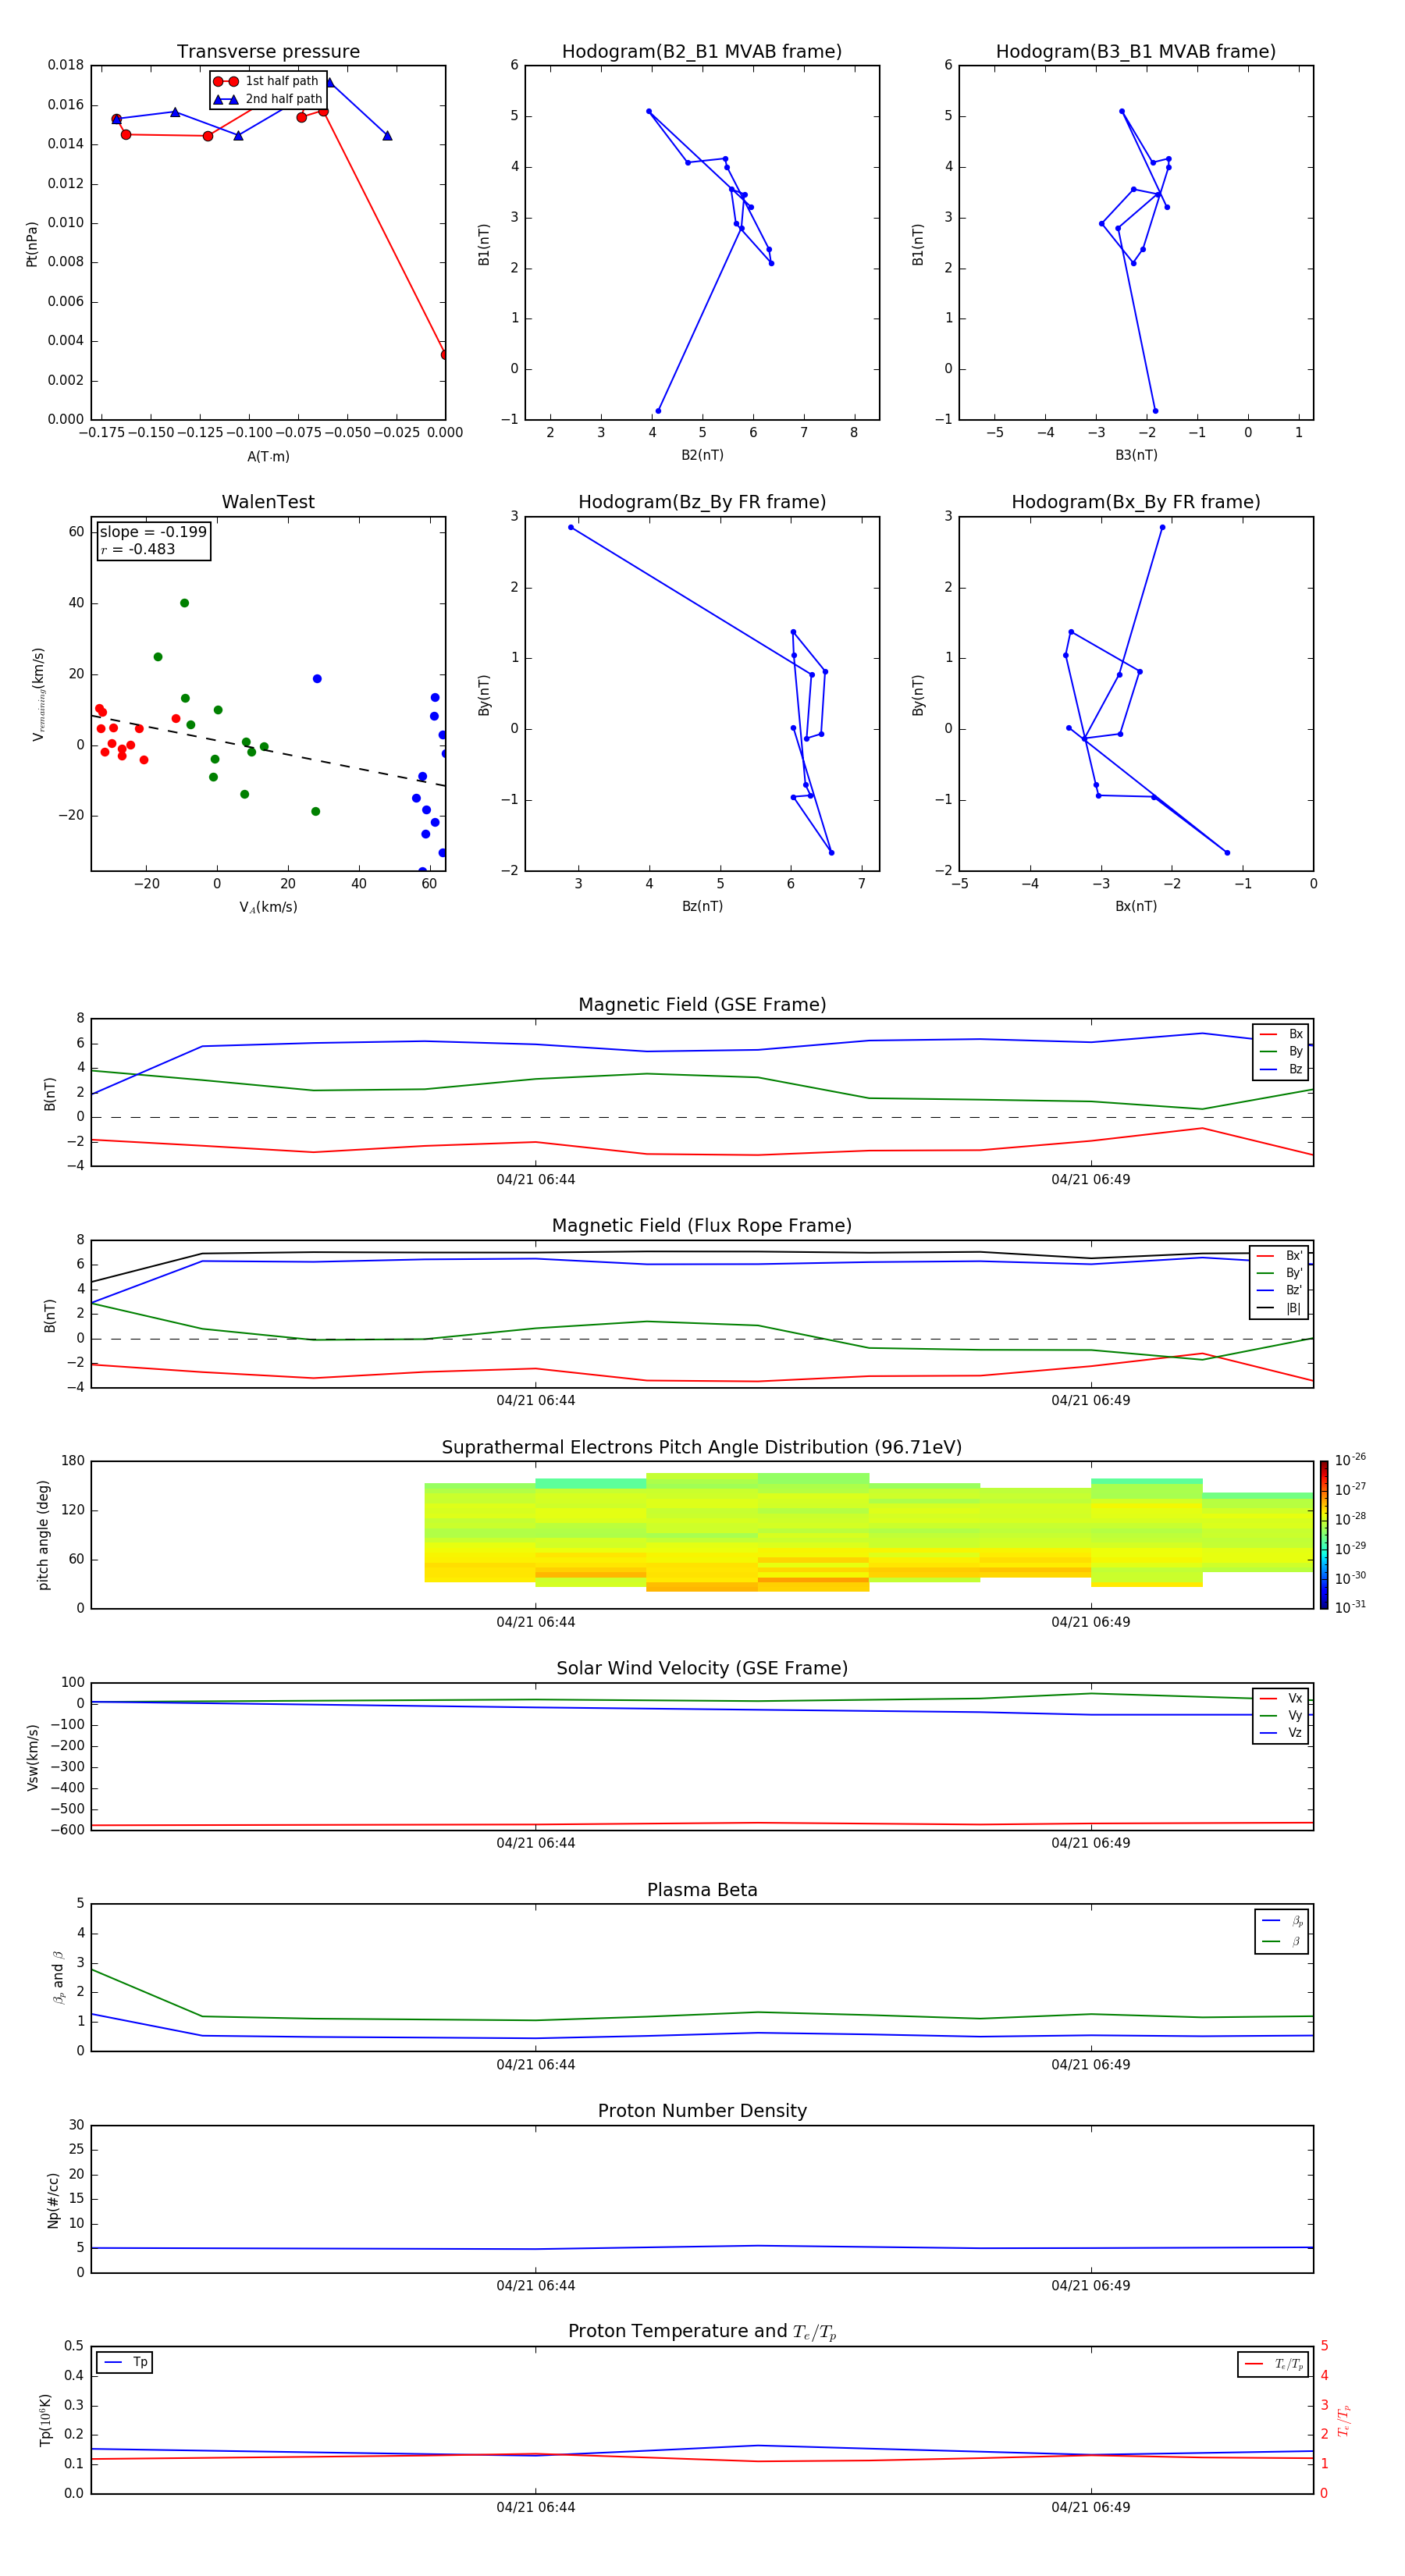Click the β legend entry in Plasma Beta
This screenshot has height=2576, width=1405.
[x=1282, y=1941]
